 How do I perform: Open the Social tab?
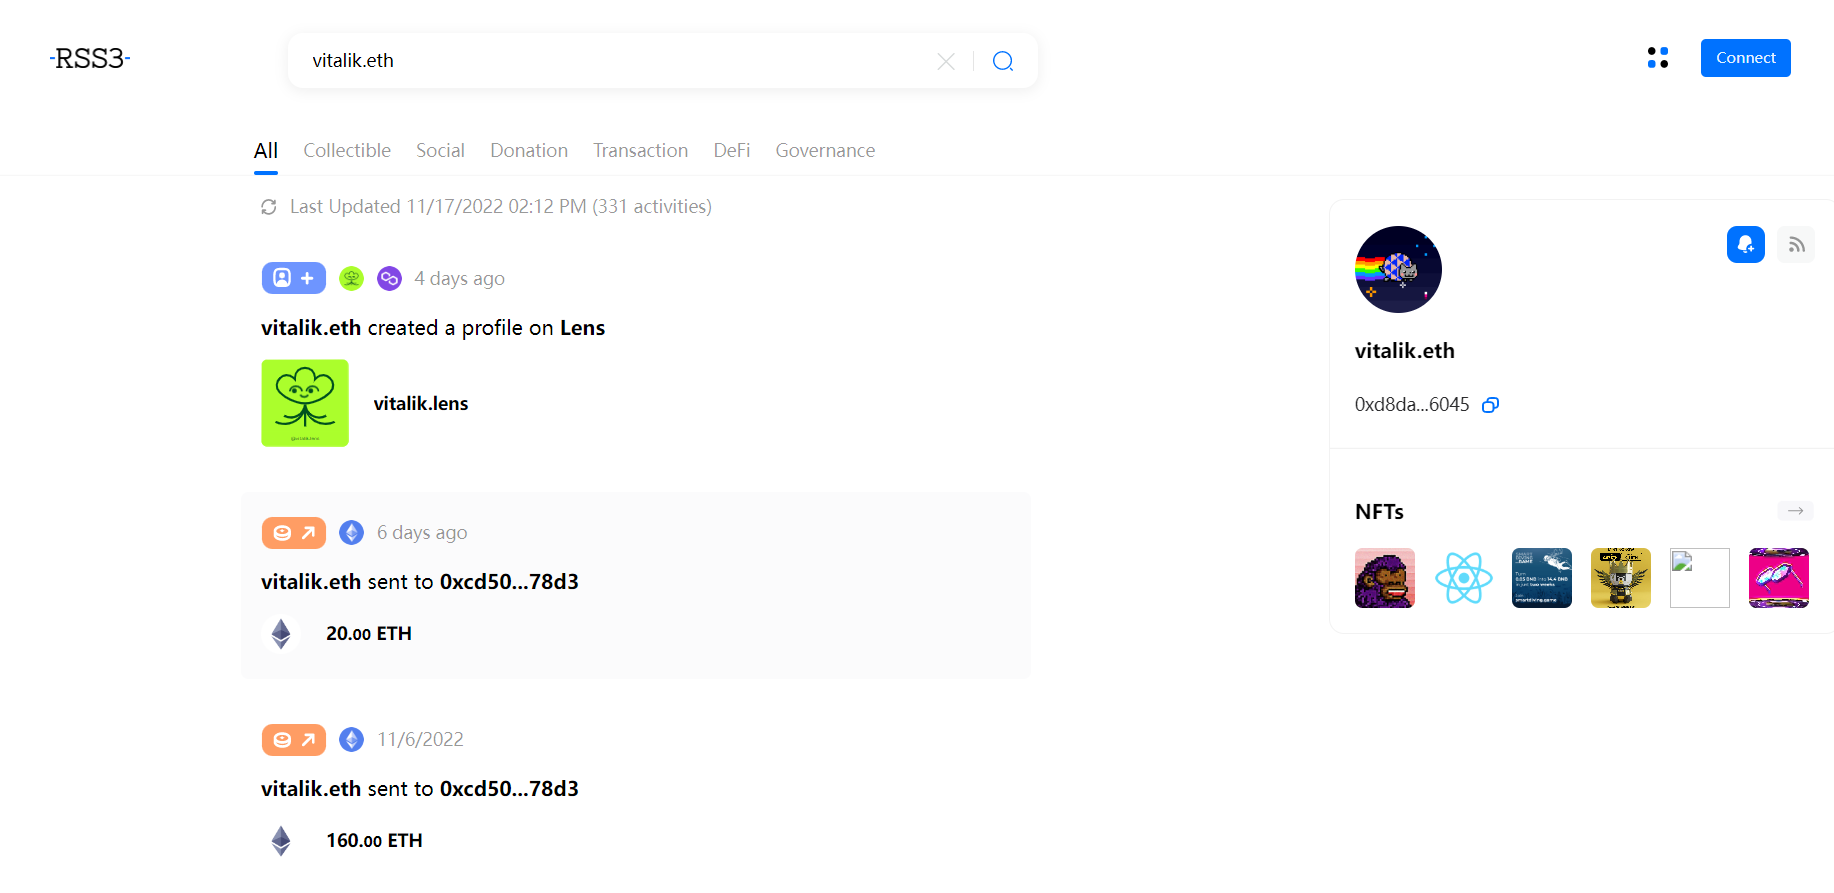(440, 151)
